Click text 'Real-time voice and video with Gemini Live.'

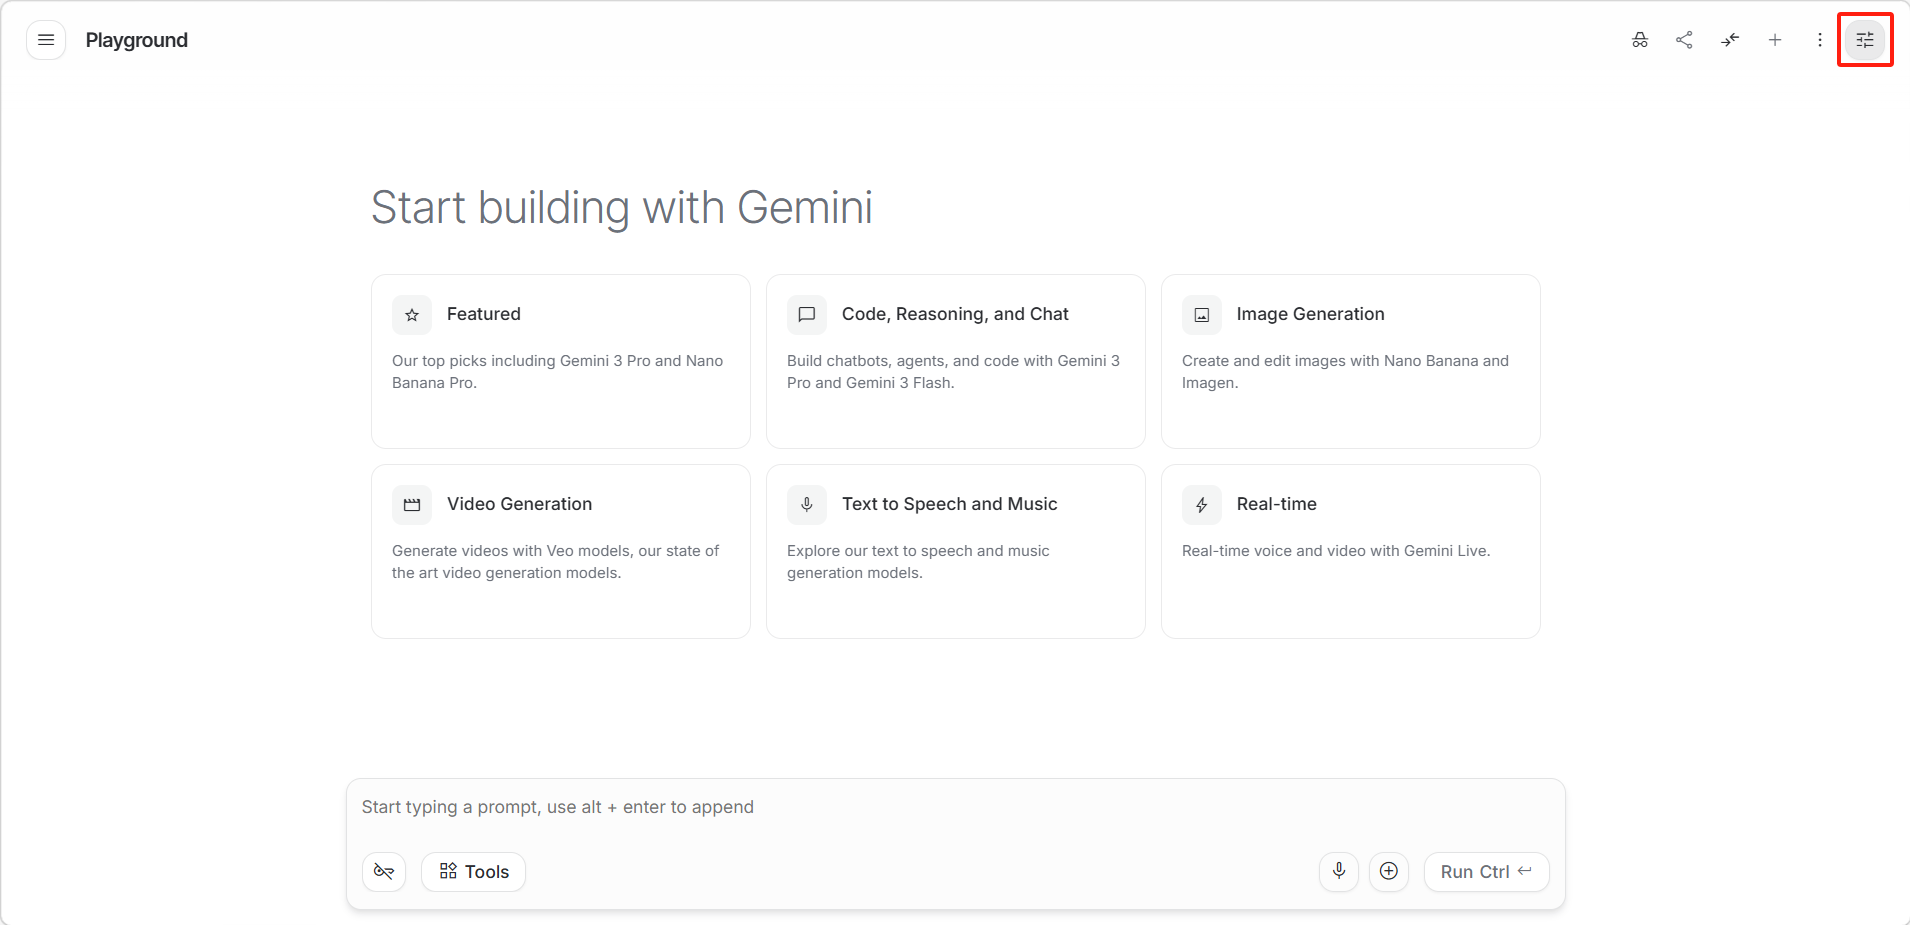point(1336,551)
